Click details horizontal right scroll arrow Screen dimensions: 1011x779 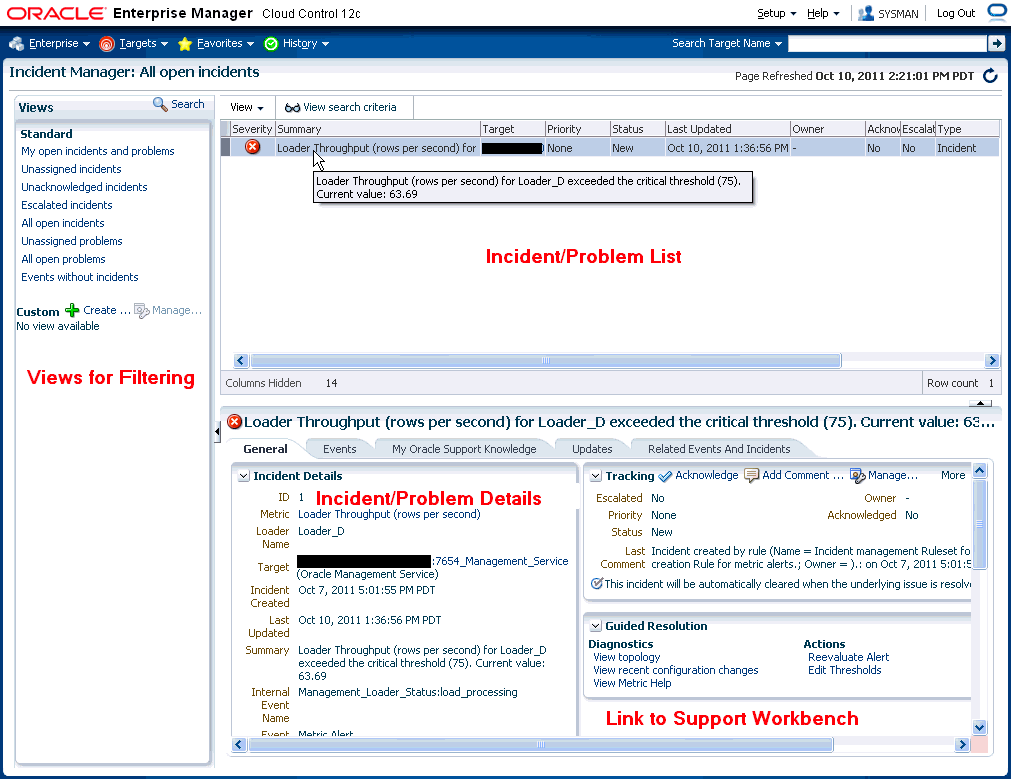click(963, 745)
